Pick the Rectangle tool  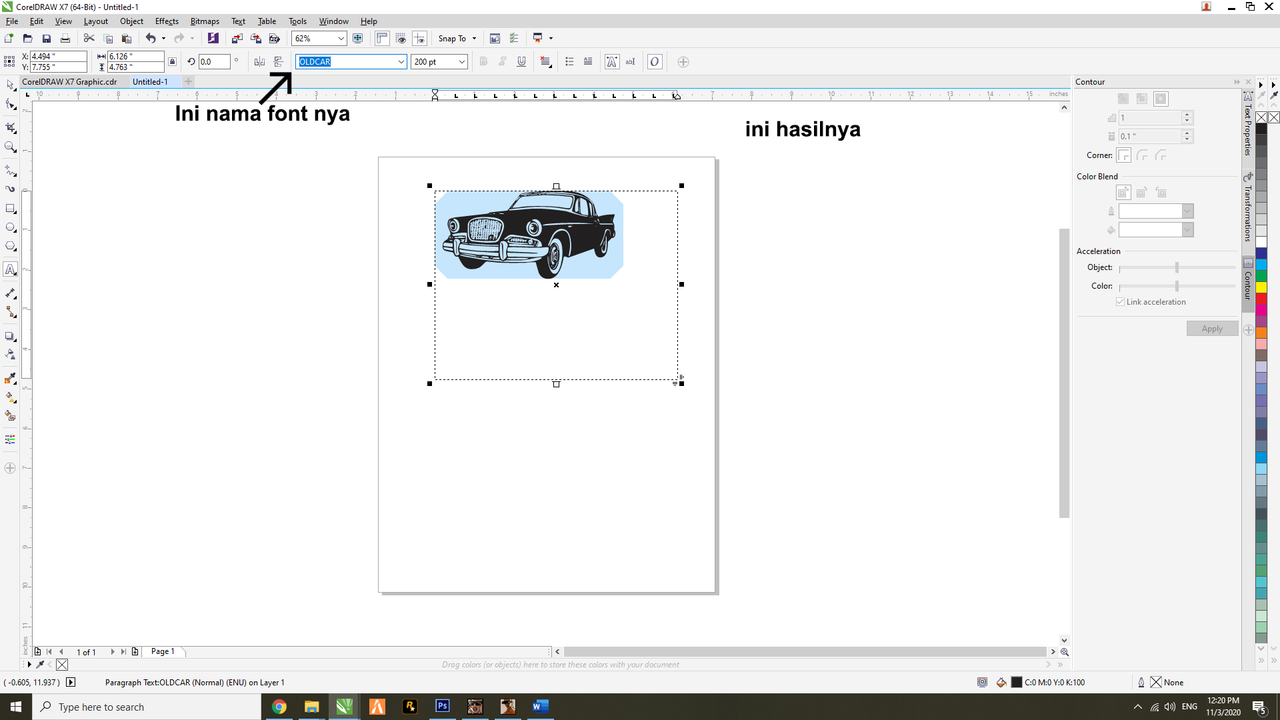click(11, 209)
